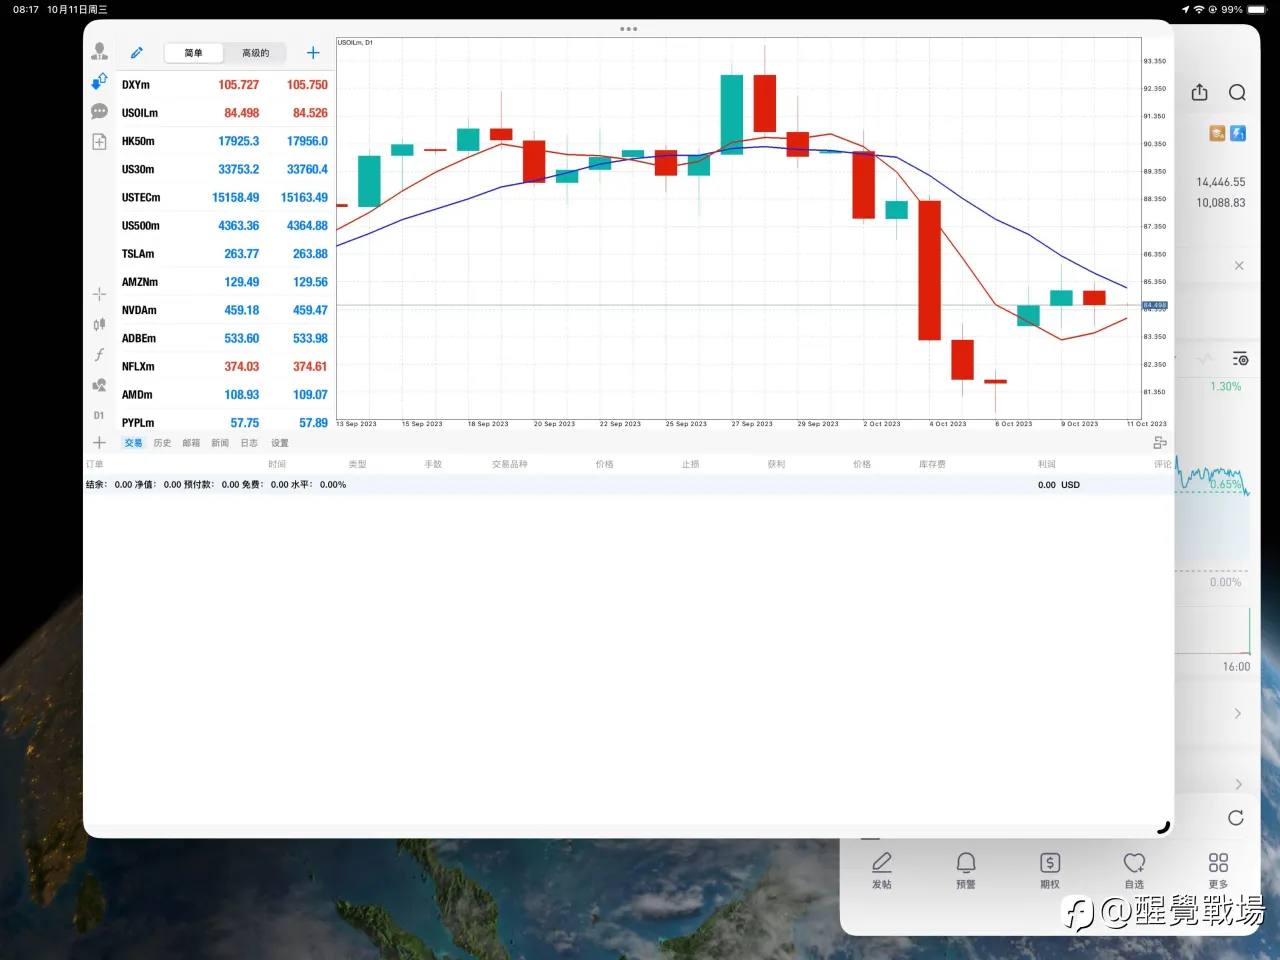Expand upper chevron row in background app
Image resolution: width=1280 pixels, height=960 pixels.
[x=1238, y=714]
